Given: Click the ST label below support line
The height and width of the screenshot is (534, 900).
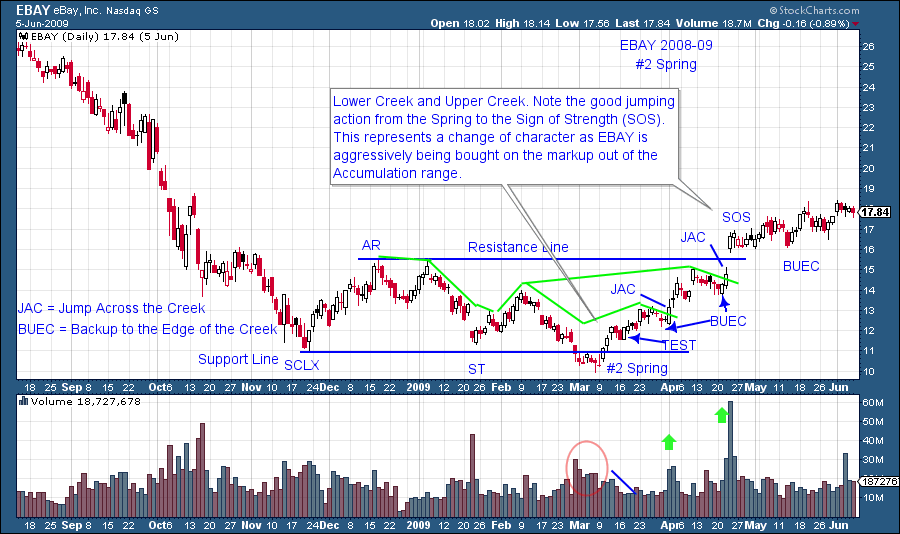Looking at the screenshot, I should pyautogui.click(x=476, y=369).
